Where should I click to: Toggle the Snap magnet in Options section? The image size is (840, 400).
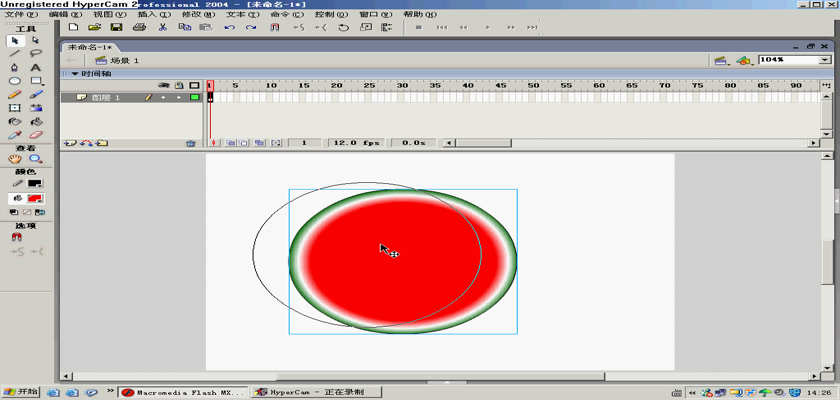17,237
